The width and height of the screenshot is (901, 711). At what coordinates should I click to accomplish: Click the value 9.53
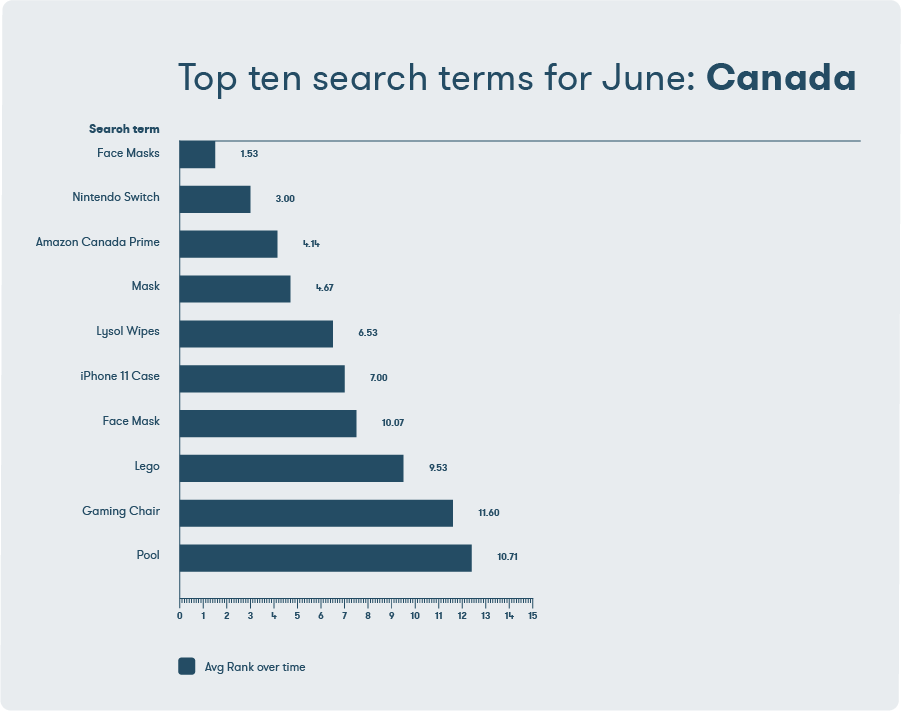click(x=438, y=468)
